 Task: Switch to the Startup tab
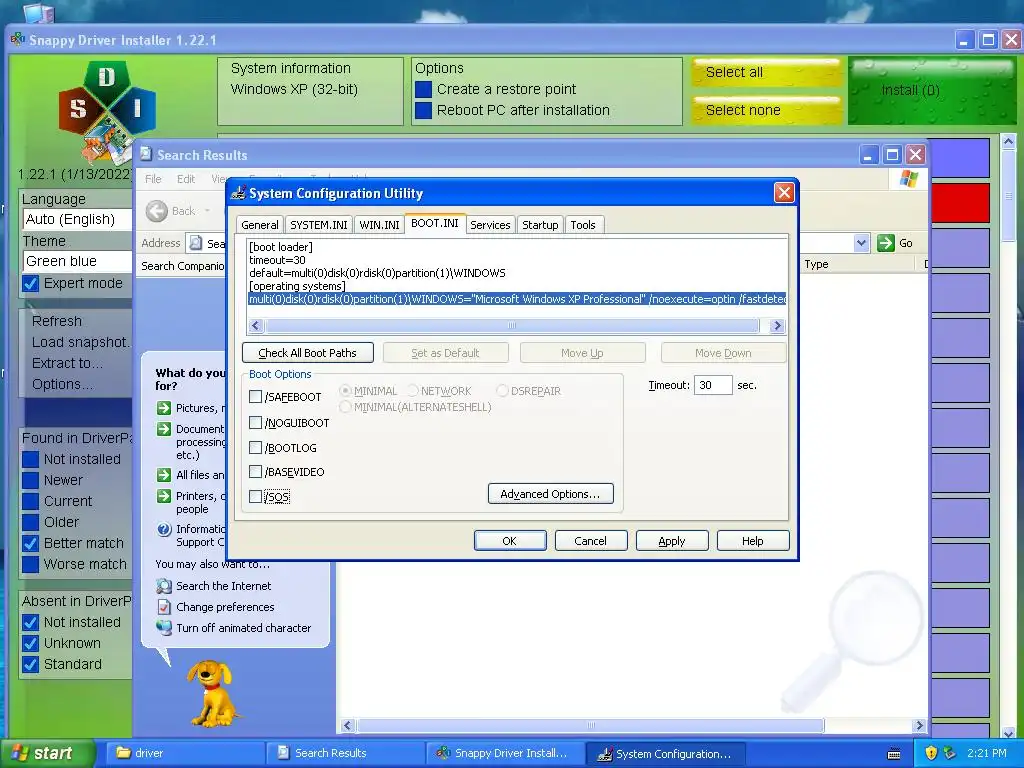(540, 225)
